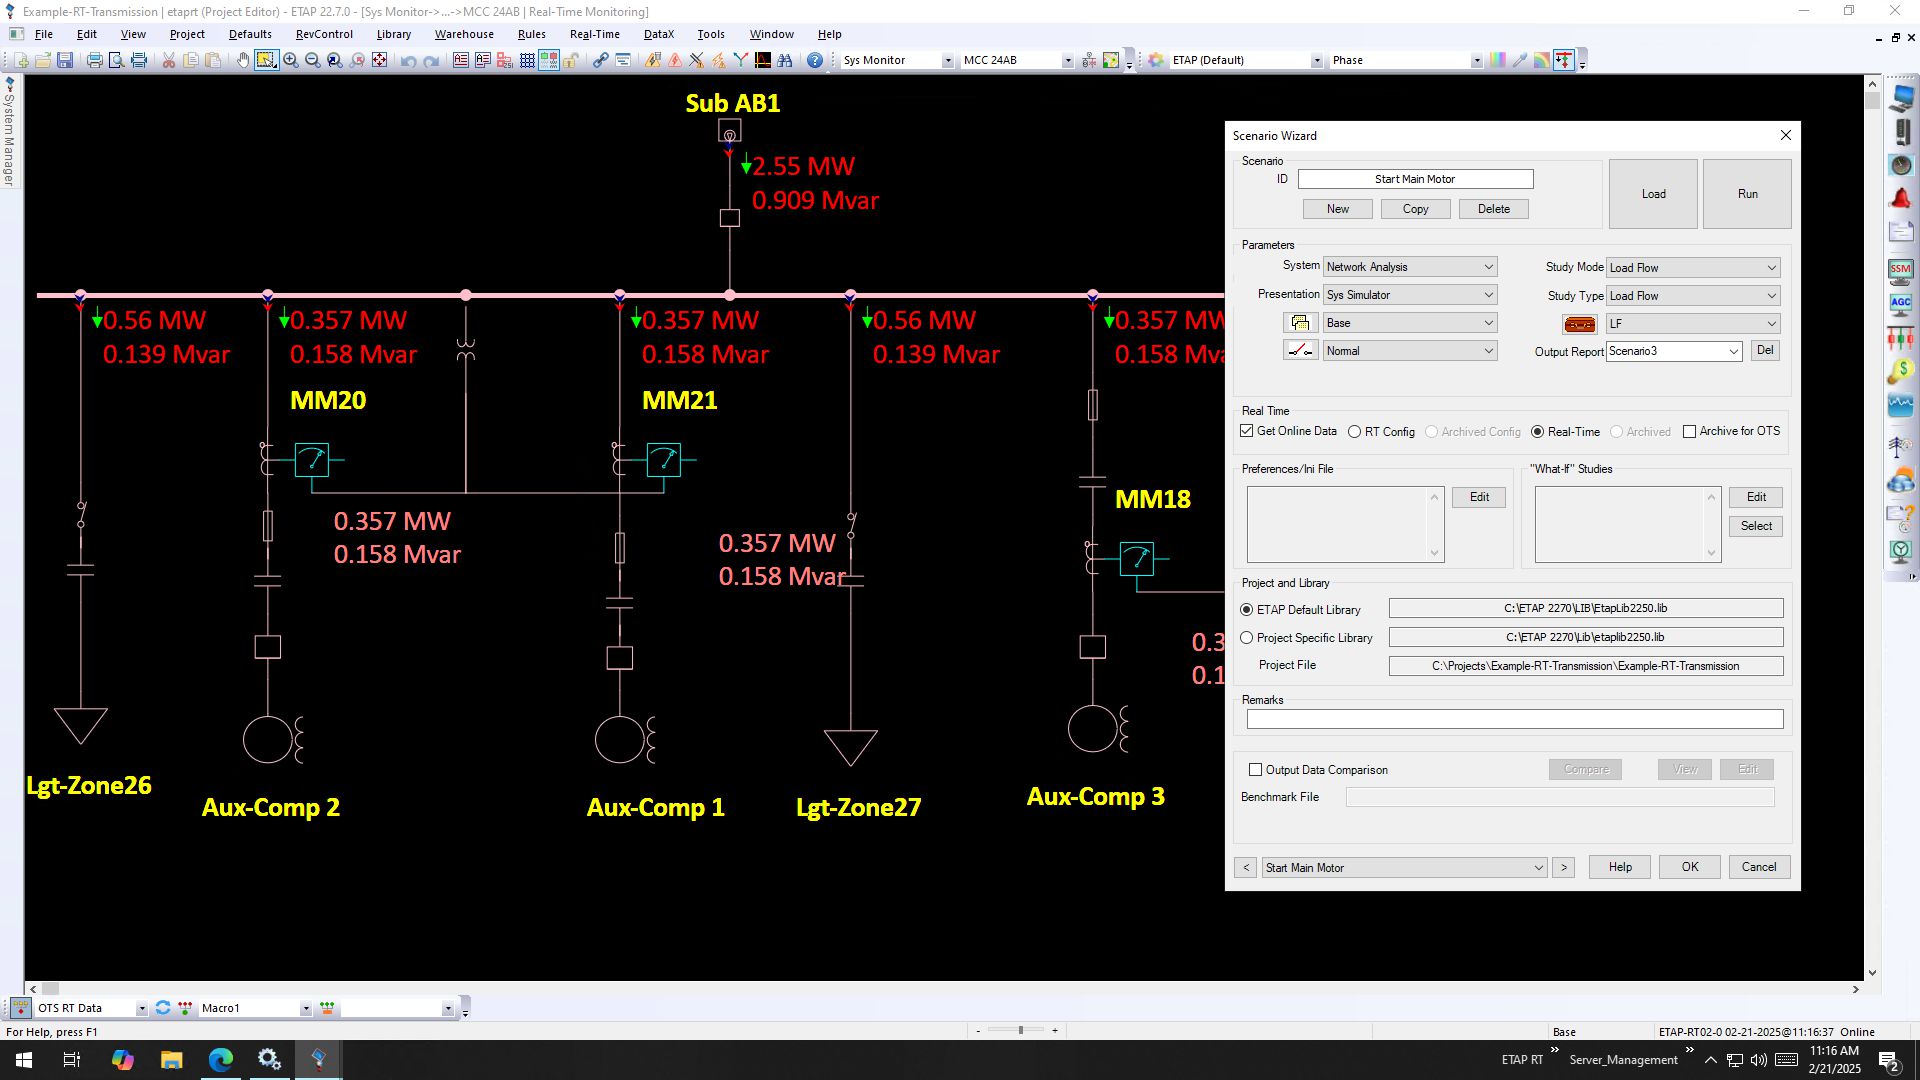Enable the Archive for OTS checkbox
This screenshot has height=1080, width=1920.
click(1689, 431)
